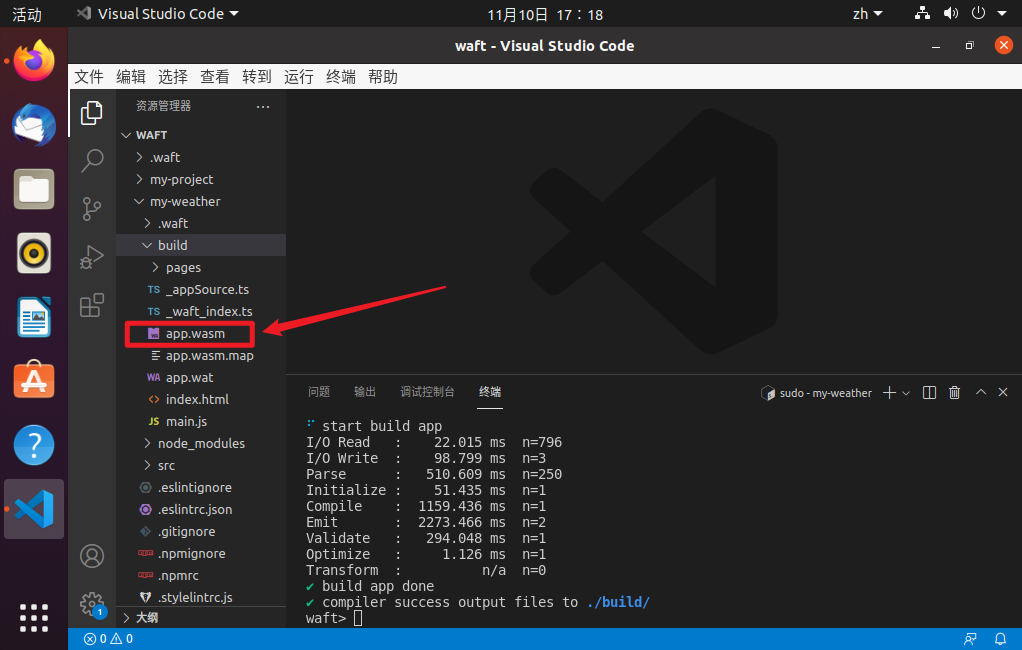Click the ./build/ link in terminal
The height and width of the screenshot is (650, 1022).
tap(618, 602)
